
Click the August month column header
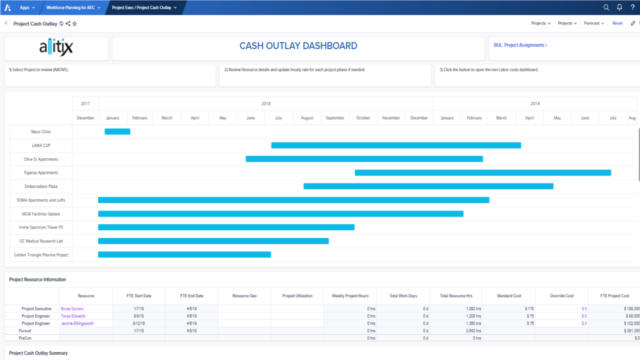coord(307,118)
